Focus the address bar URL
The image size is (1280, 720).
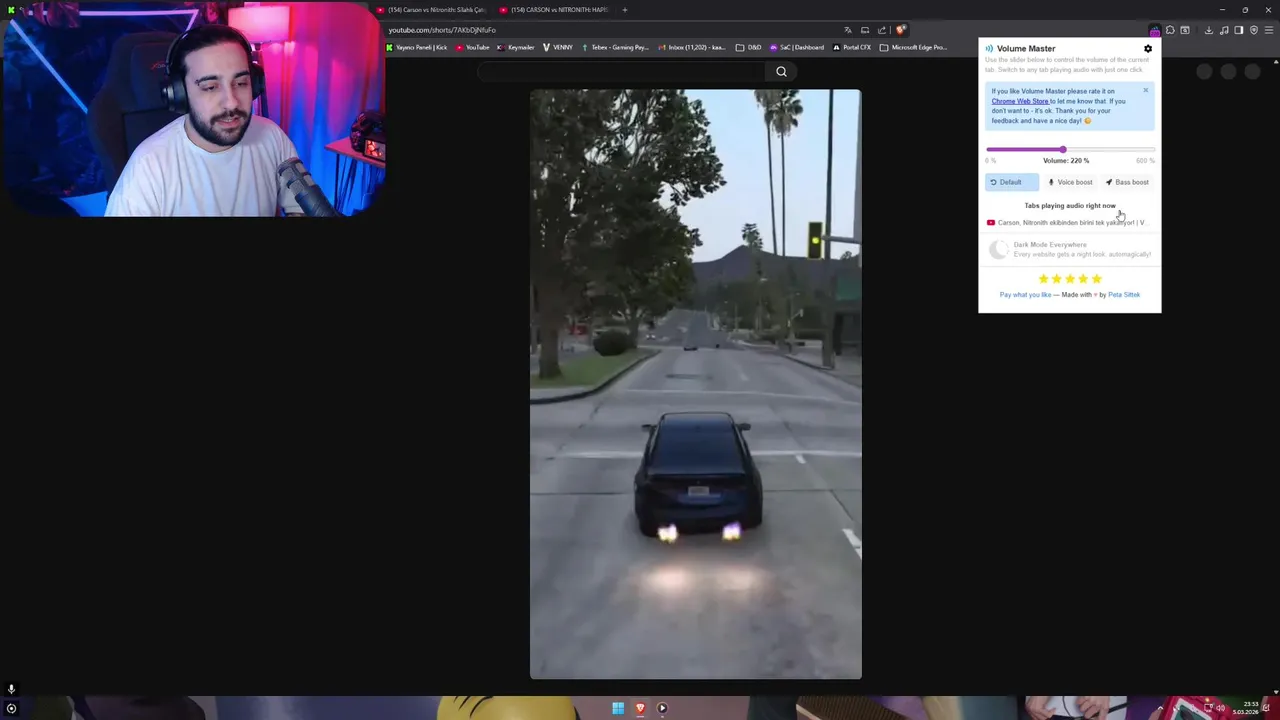[442, 30]
